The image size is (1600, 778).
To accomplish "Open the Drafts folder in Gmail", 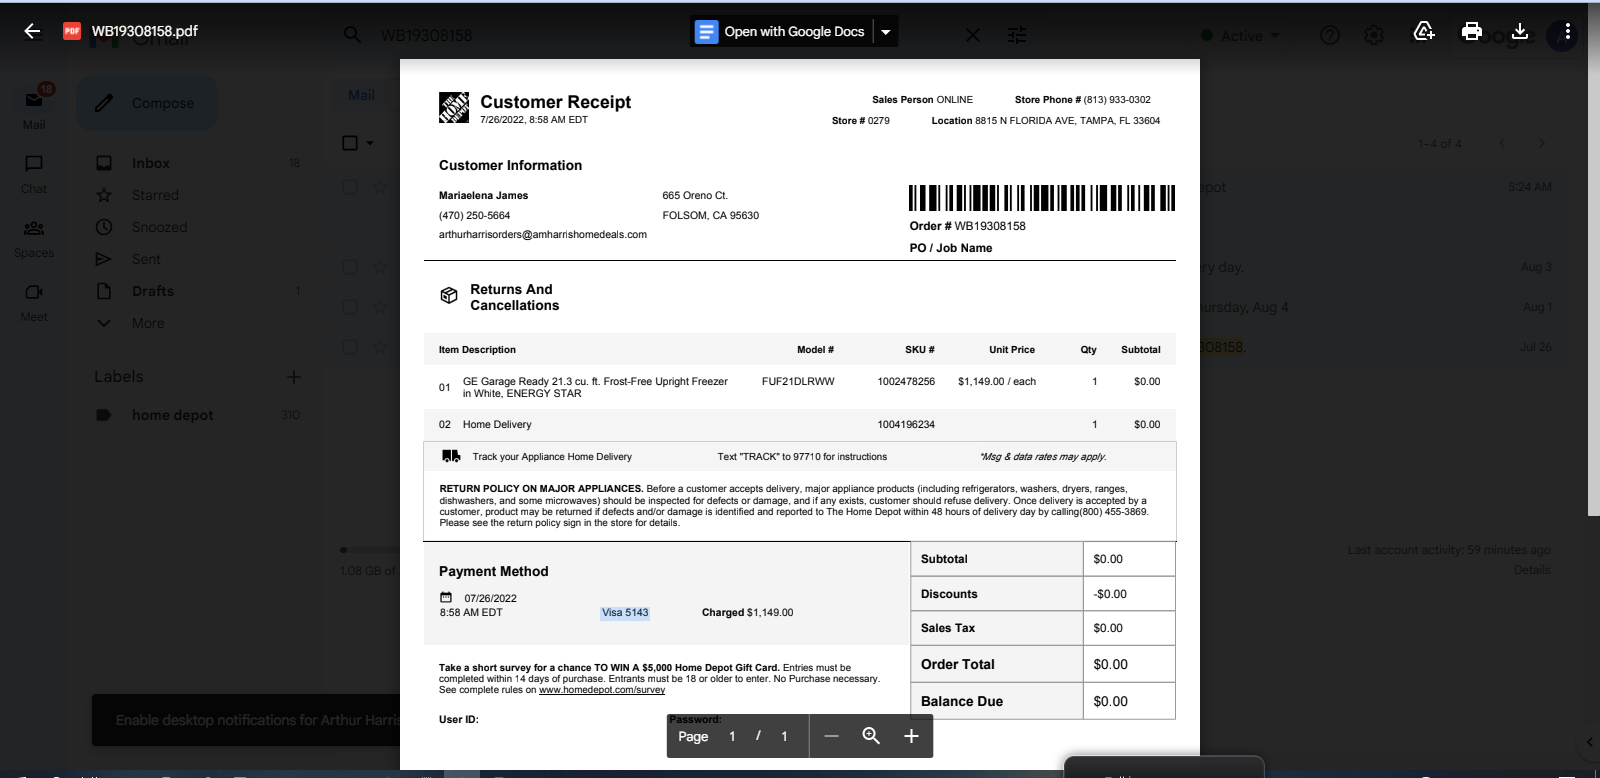I will (152, 291).
